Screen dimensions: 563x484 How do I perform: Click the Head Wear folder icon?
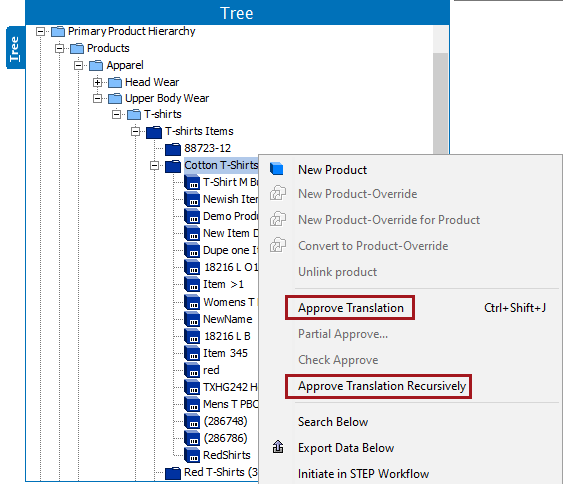115,82
